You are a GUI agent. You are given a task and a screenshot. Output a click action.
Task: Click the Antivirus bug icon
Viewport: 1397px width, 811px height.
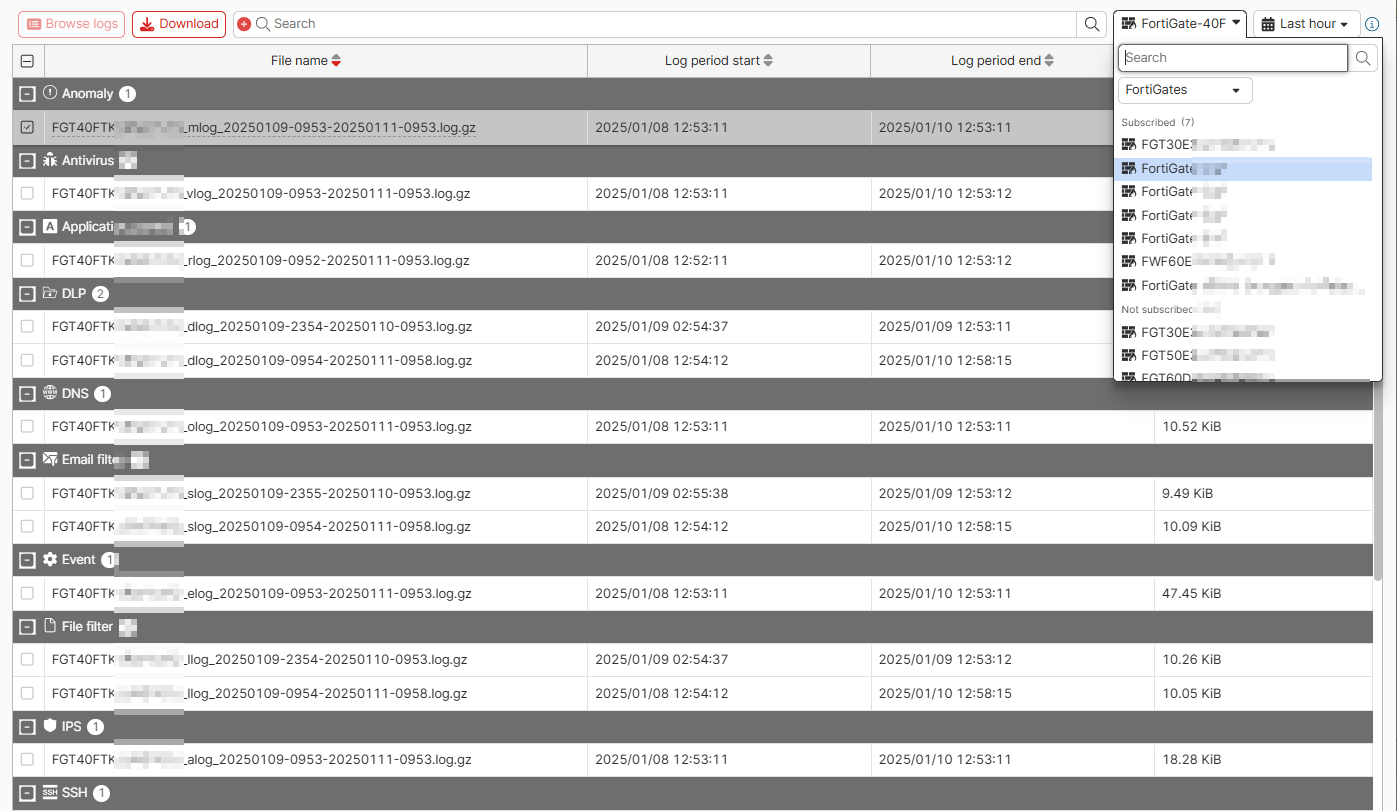click(50, 160)
